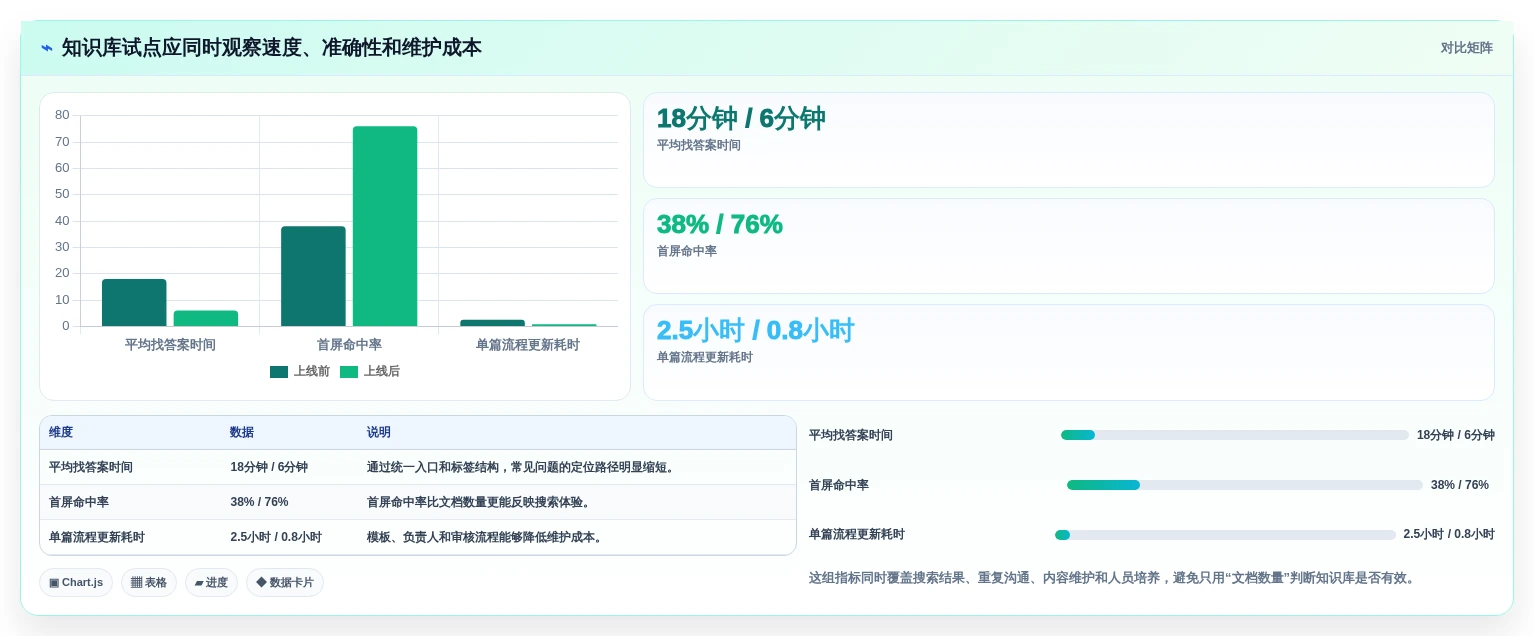Click chart x-axis label 平均找答案时间
1534x636 pixels.
pos(170,345)
